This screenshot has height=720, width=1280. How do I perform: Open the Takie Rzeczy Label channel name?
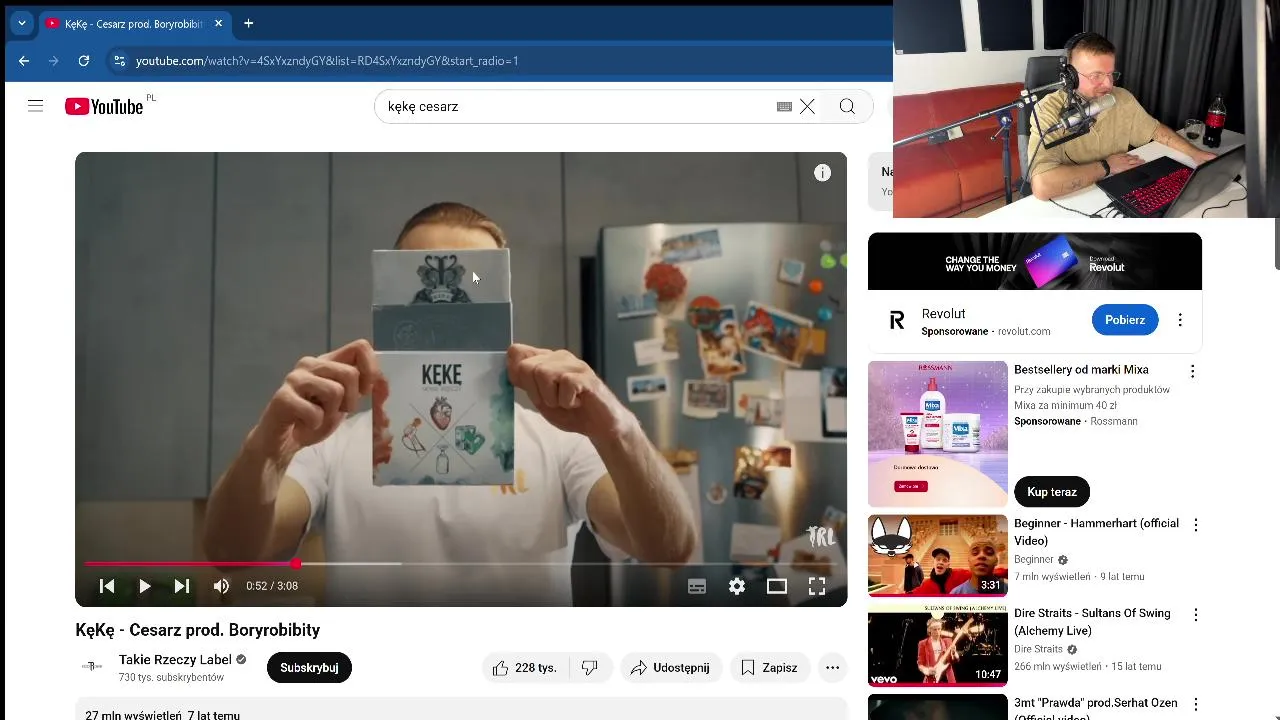pyautogui.click(x=175, y=660)
